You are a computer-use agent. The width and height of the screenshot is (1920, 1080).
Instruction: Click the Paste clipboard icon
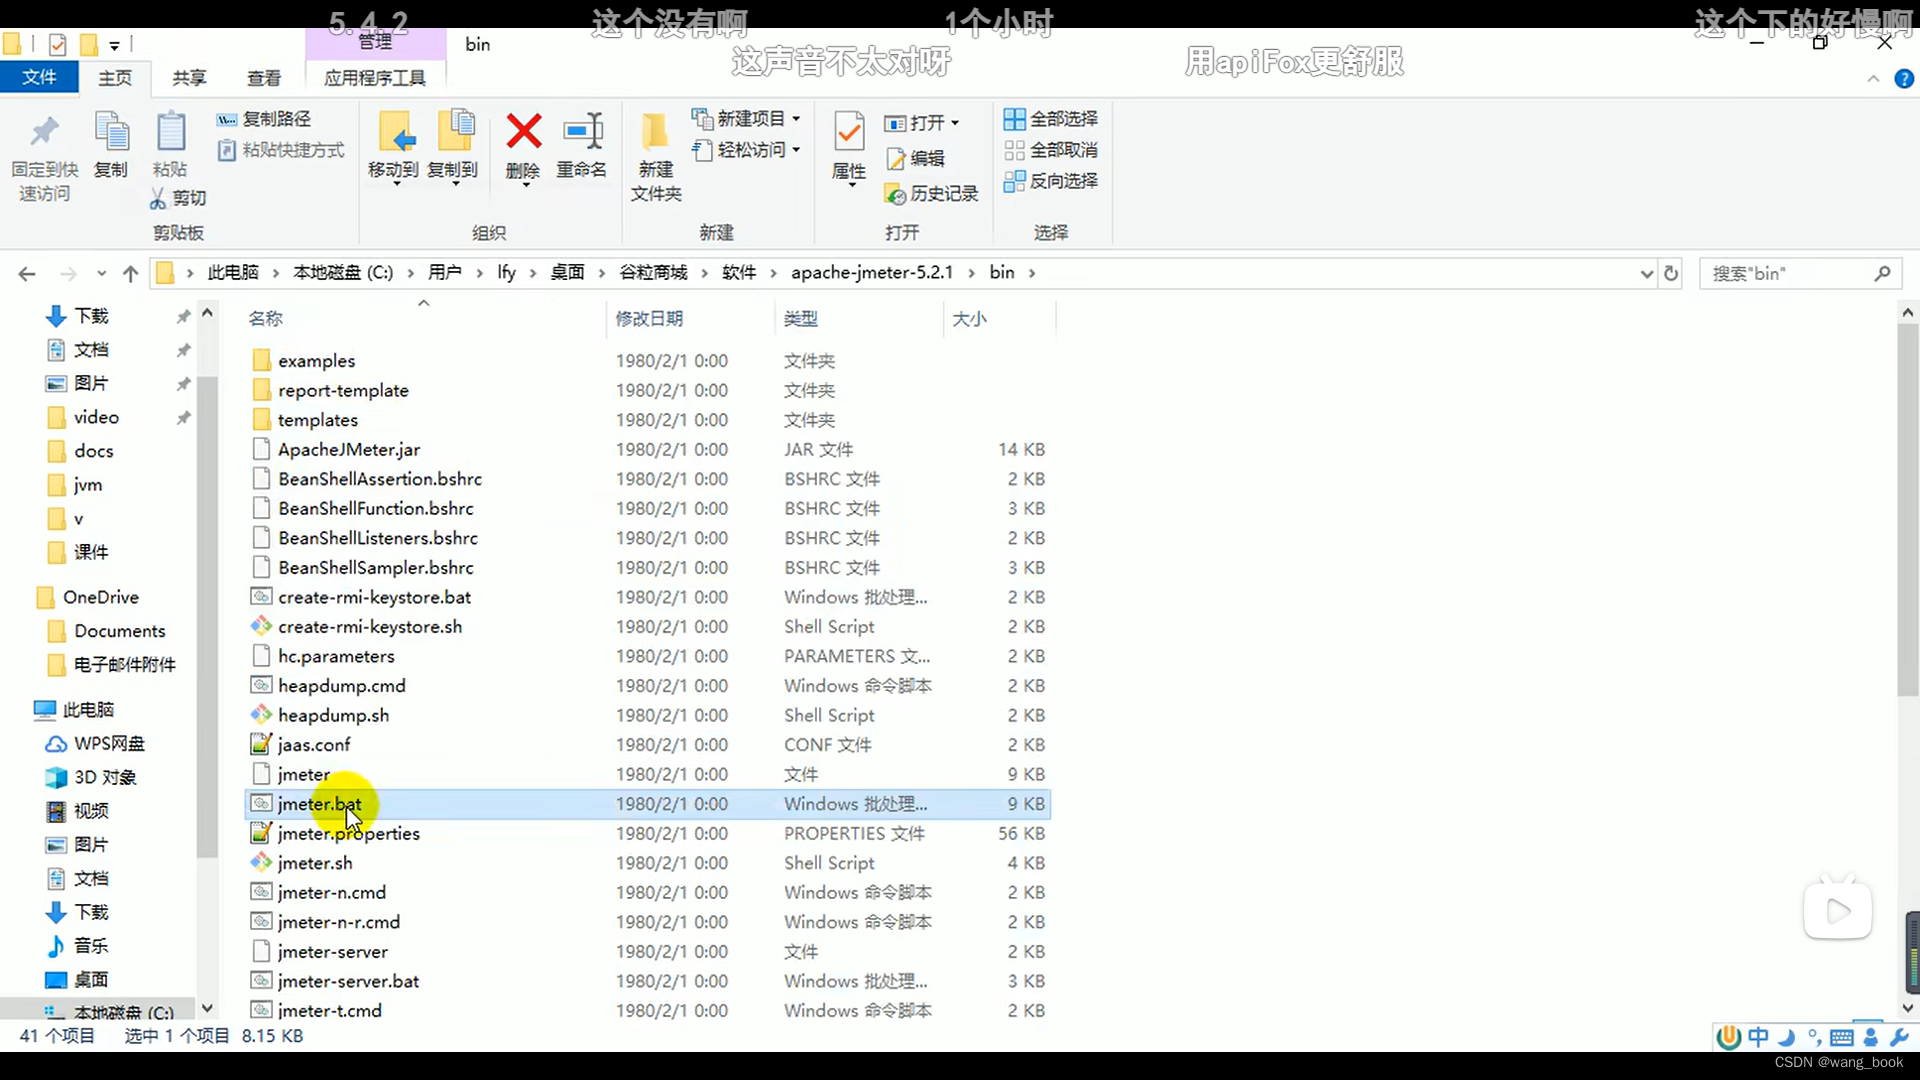pos(171,132)
